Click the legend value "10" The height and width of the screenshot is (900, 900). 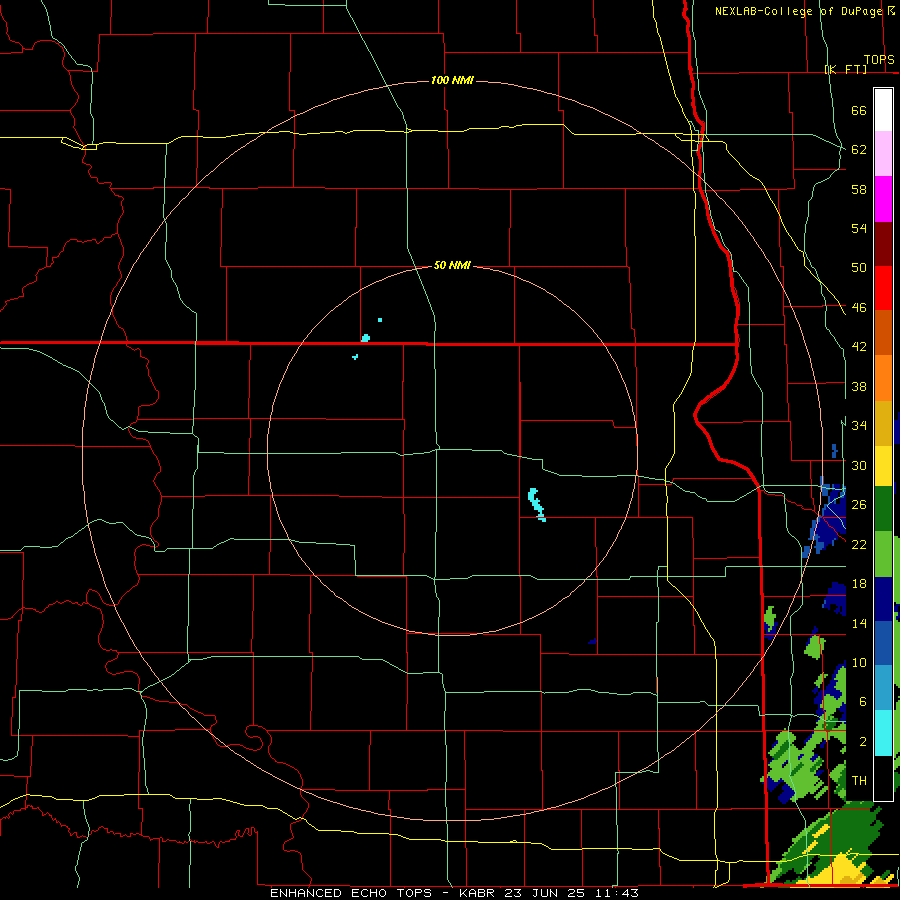(859, 662)
